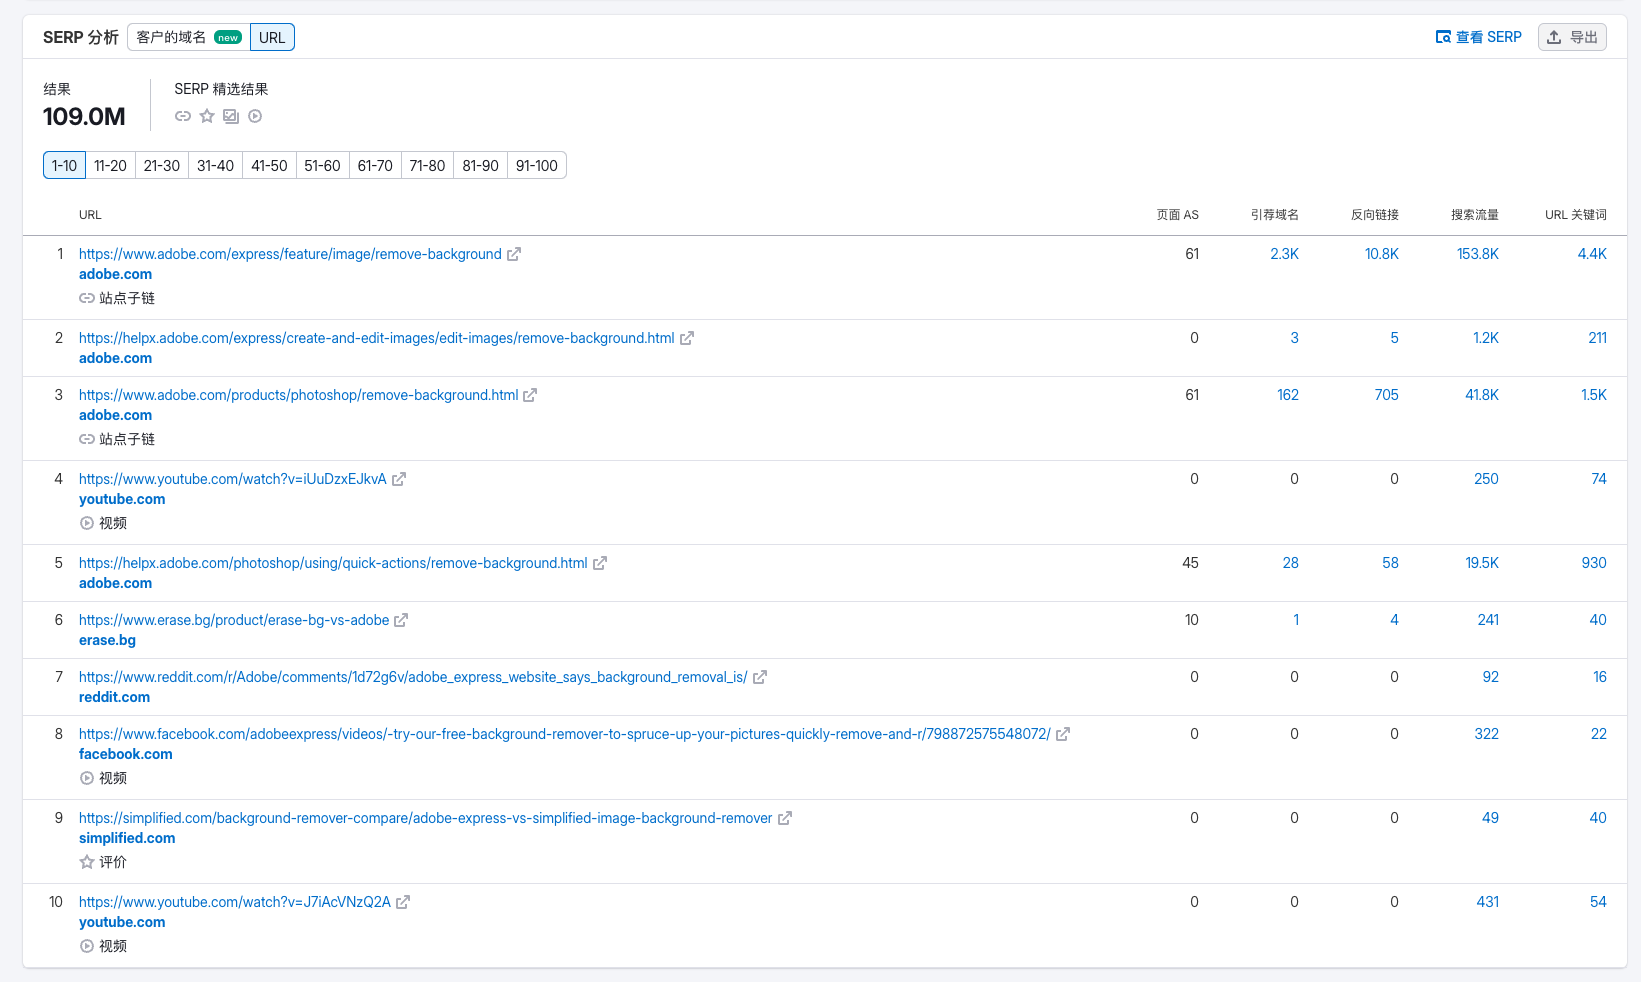Click 431 search traffic in row 10
This screenshot has width=1641, height=982.
coord(1488,902)
